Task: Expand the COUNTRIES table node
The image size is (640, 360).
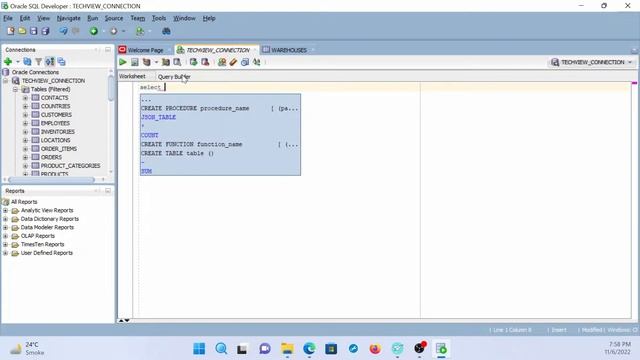Action: [25, 106]
